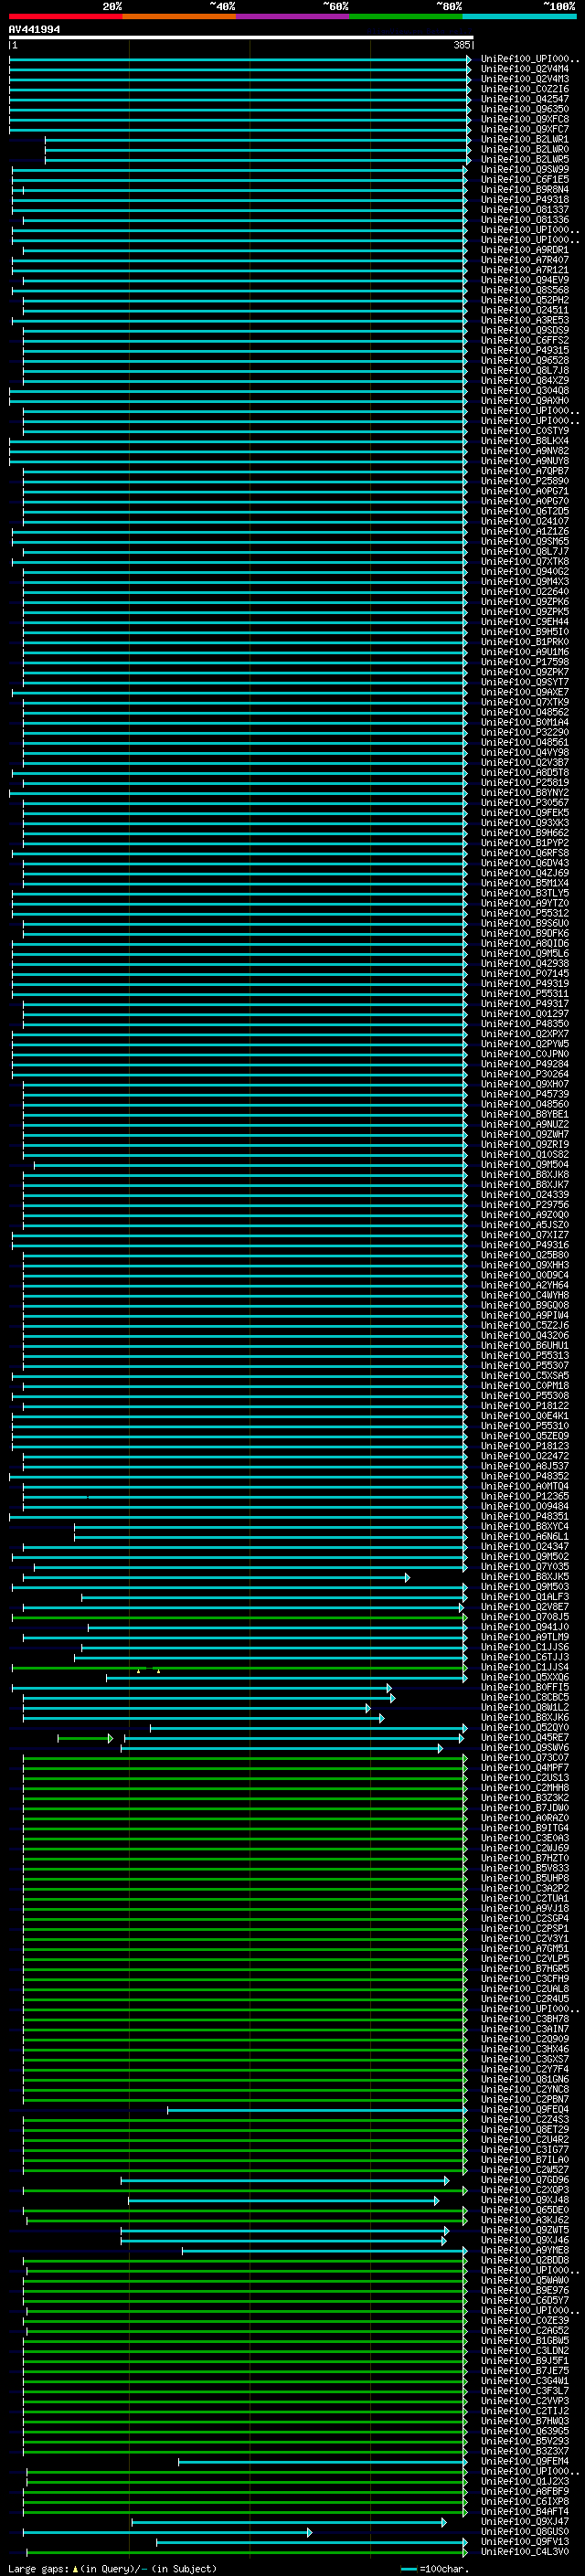Select hit UniRef100_Q639G5
The image size is (585, 2576).
click(x=525, y=2431)
